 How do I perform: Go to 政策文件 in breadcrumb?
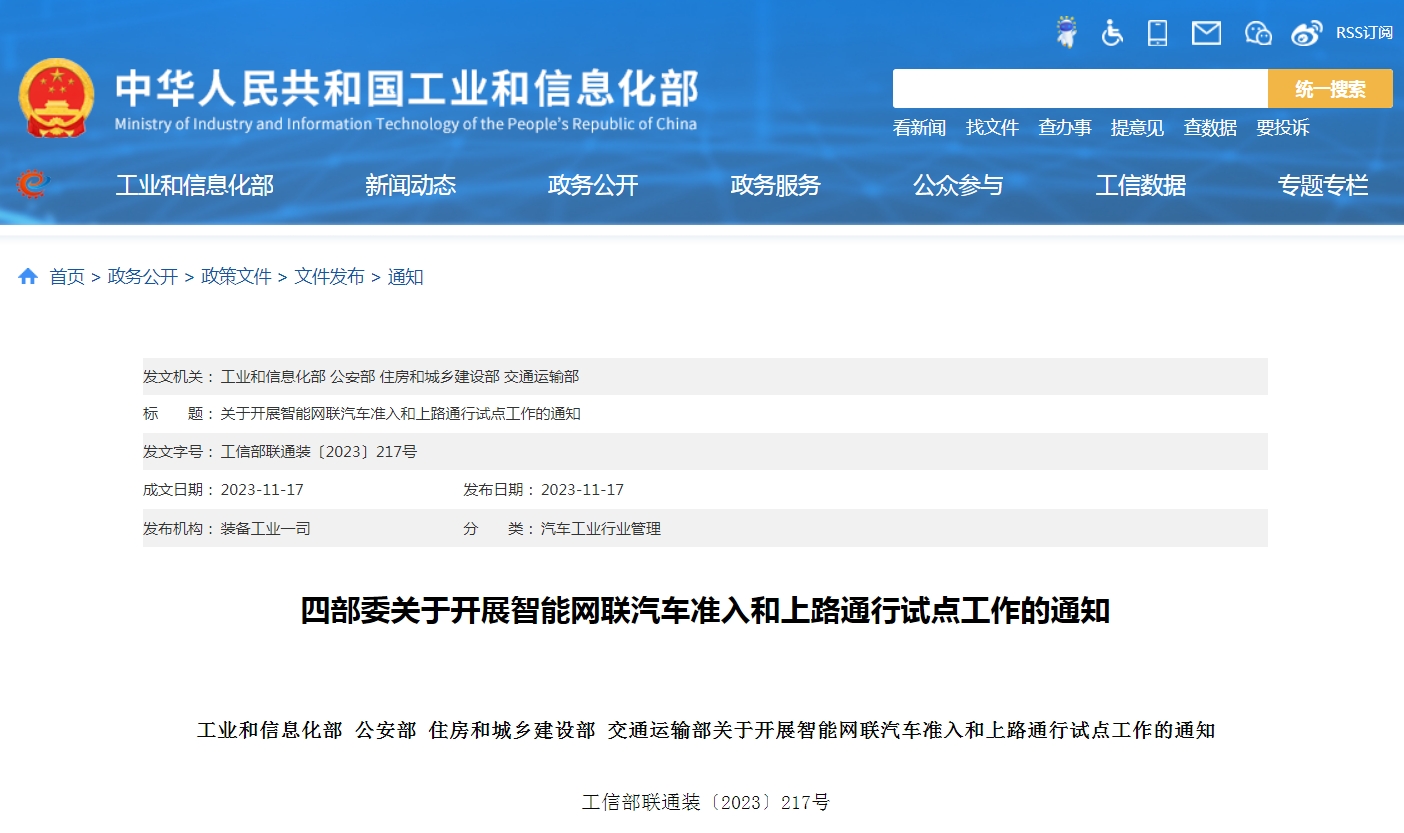[236, 277]
